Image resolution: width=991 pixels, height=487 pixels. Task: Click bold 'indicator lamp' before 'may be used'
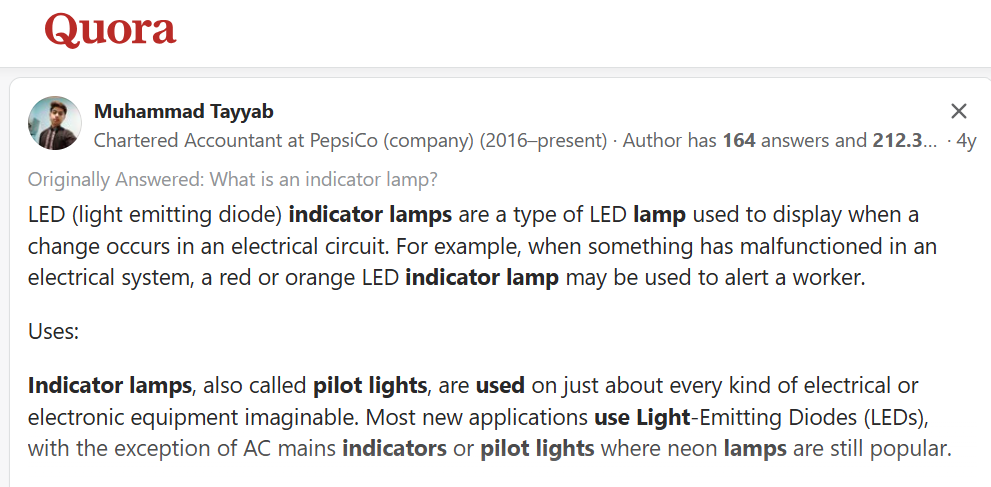(482, 278)
